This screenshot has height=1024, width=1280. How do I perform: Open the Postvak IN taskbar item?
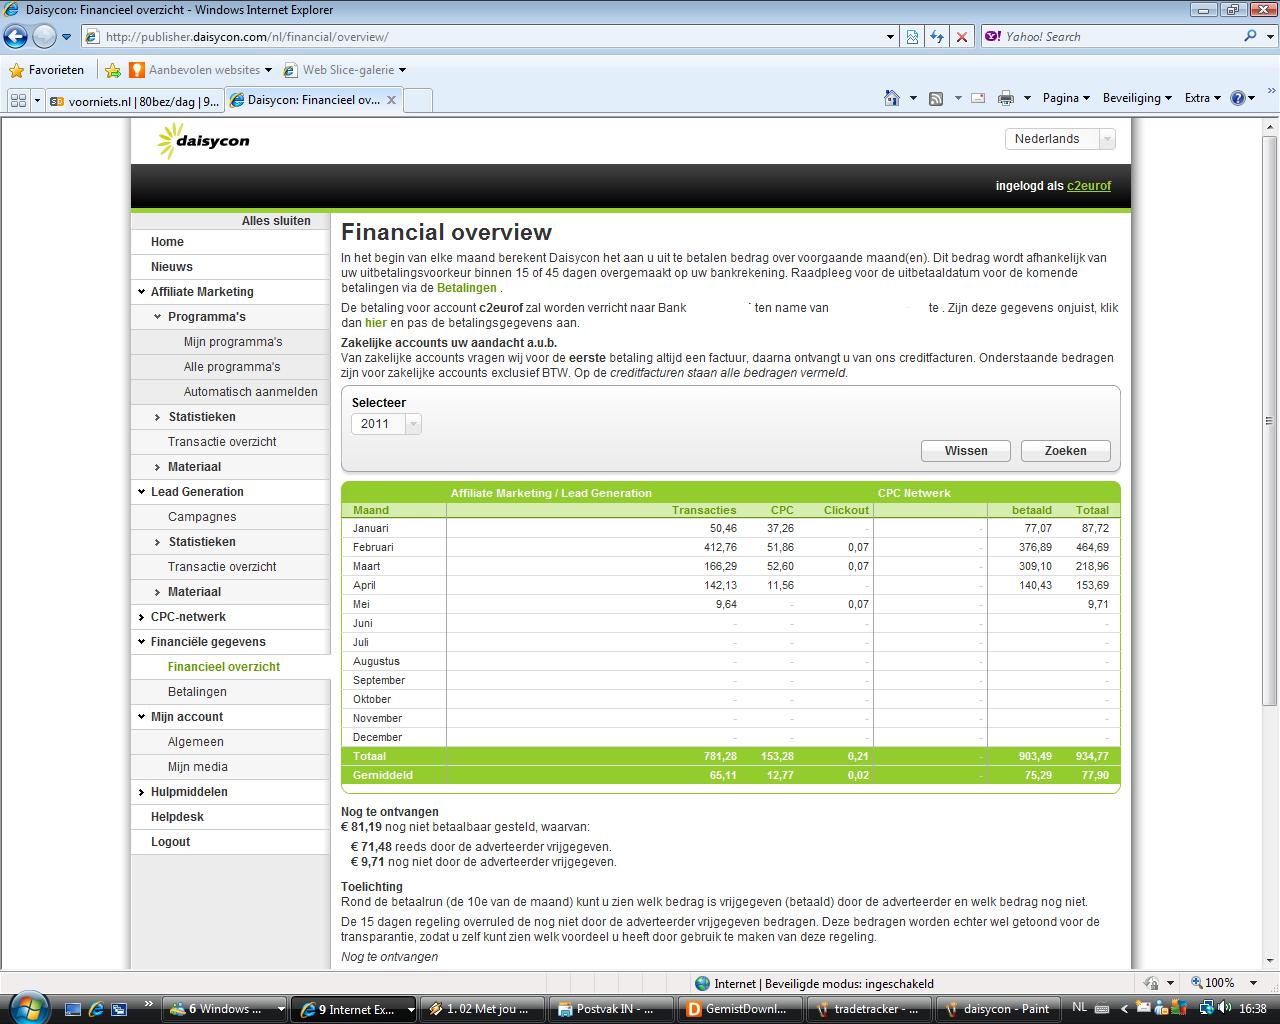click(x=612, y=1009)
